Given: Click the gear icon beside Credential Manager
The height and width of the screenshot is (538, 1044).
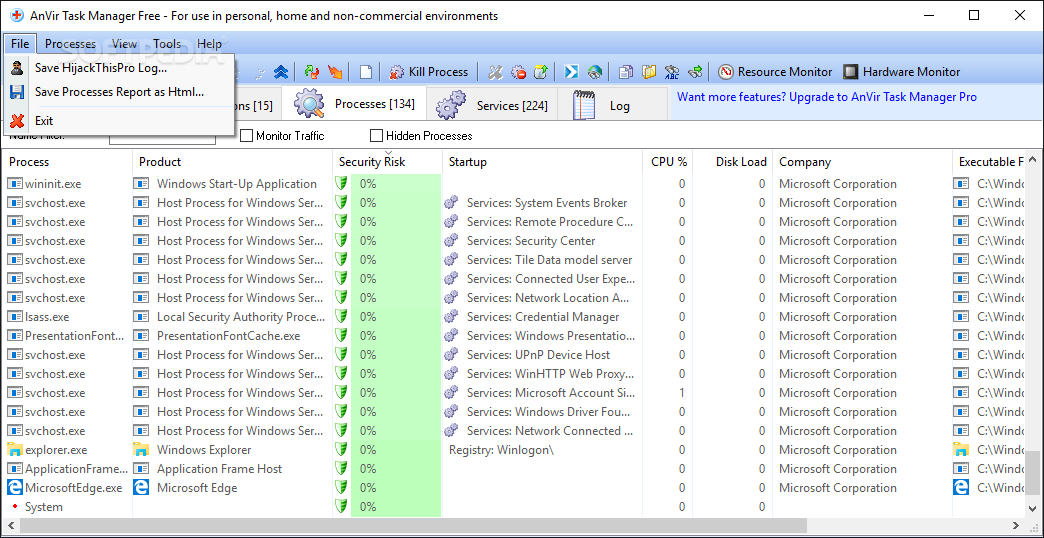Looking at the screenshot, I should [x=452, y=317].
